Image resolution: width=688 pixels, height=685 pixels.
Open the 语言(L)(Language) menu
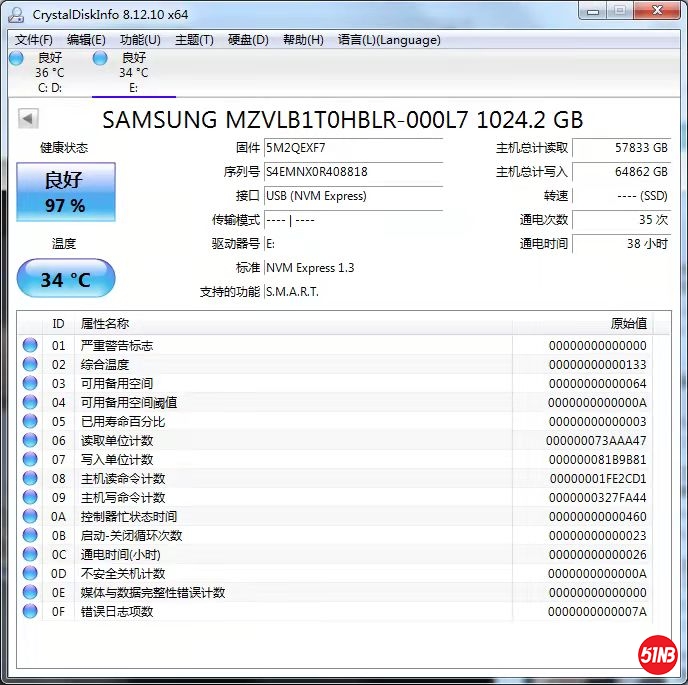[x=389, y=40]
